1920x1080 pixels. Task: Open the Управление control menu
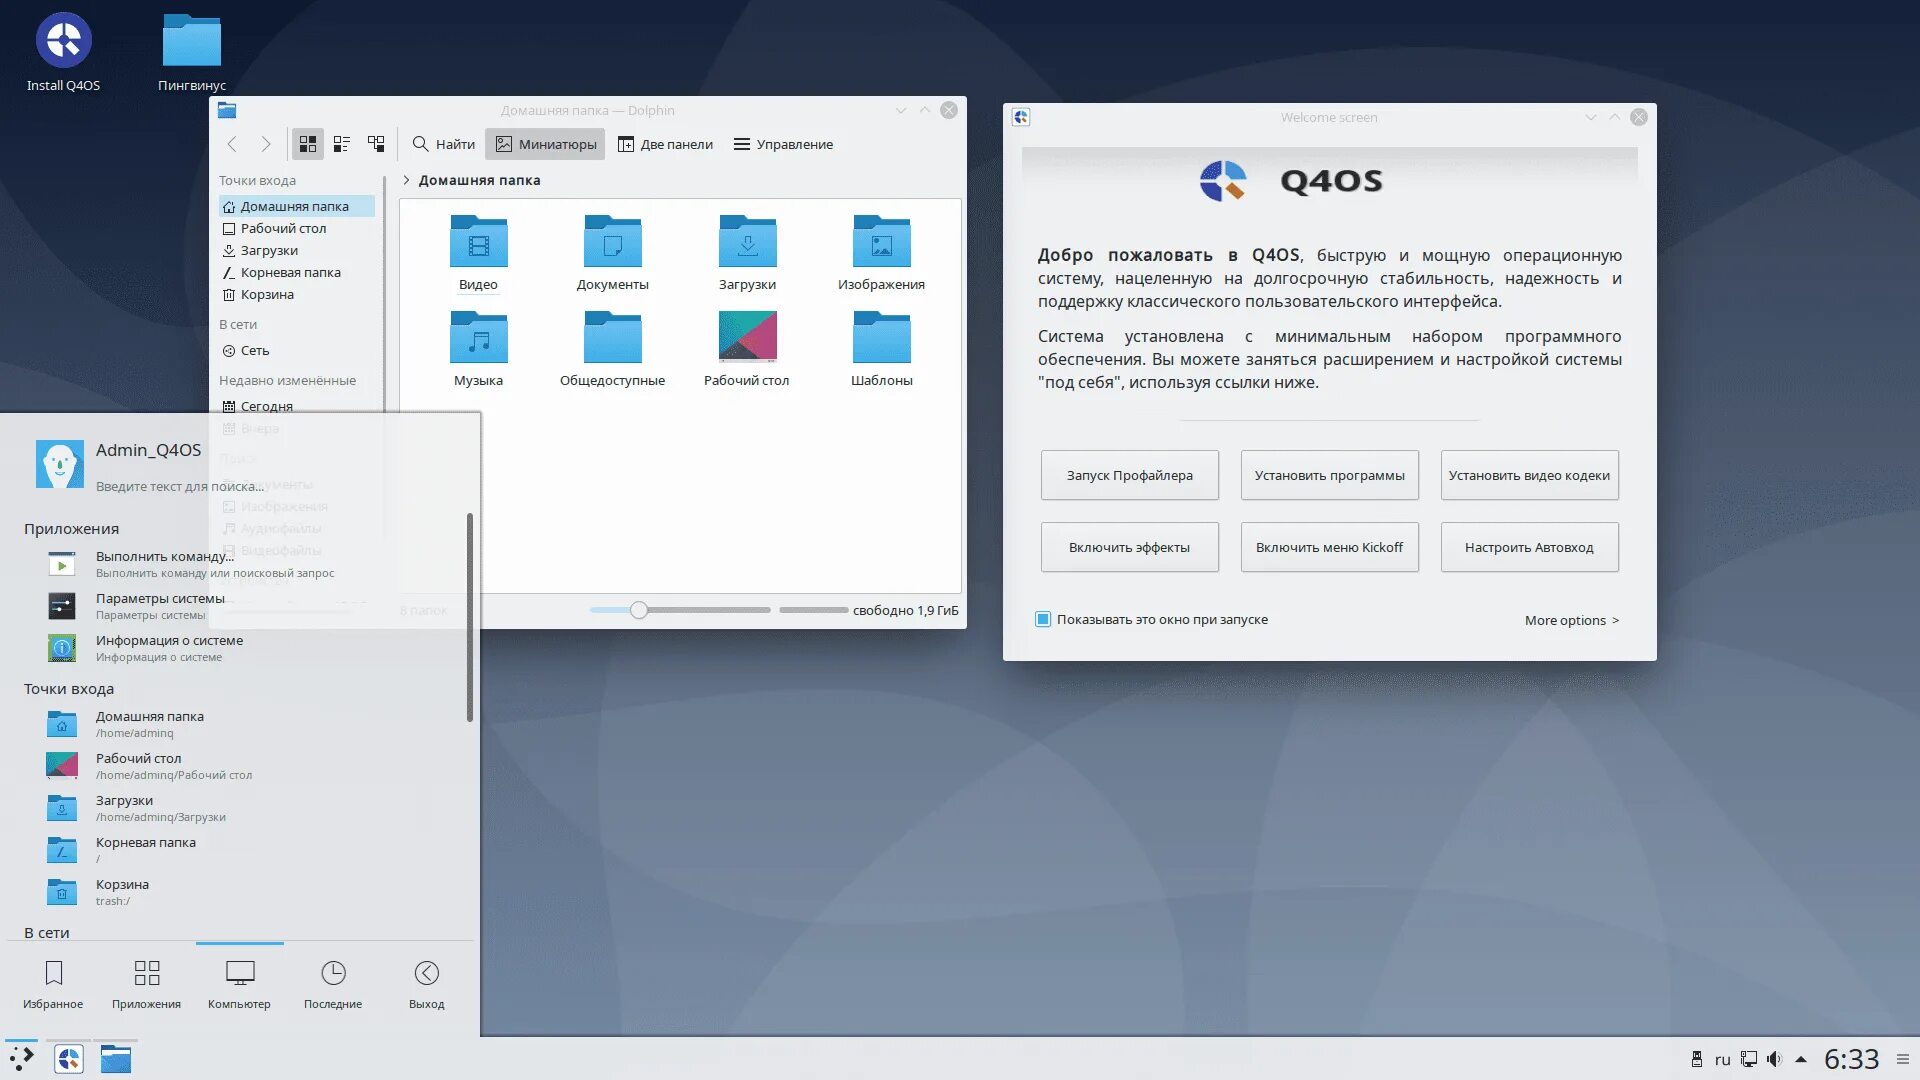783,144
